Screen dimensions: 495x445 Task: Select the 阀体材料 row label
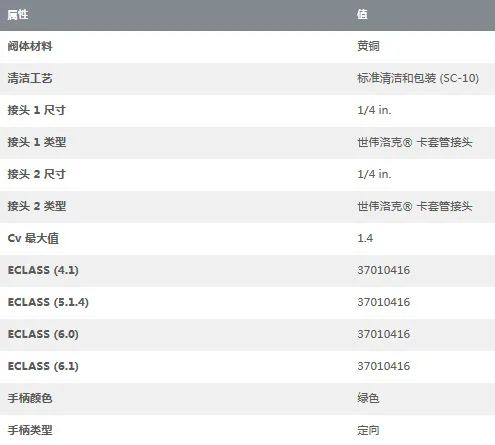click(30, 46)
